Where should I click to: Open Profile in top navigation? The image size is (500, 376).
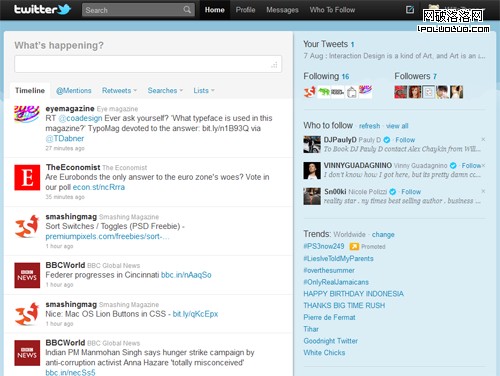246,10
